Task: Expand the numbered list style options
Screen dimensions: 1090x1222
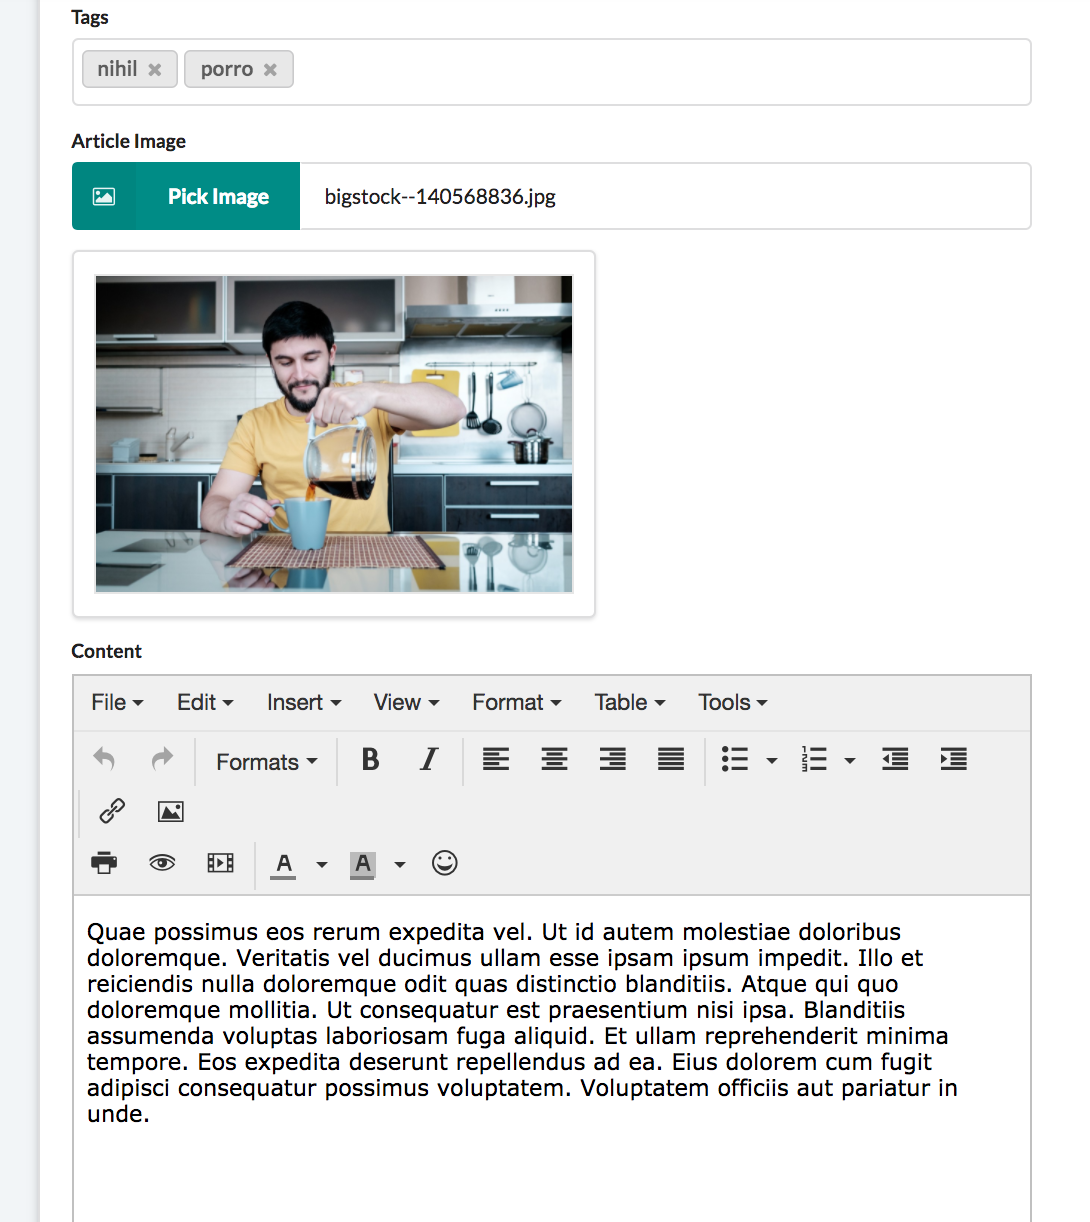Action: pos(850,760)
